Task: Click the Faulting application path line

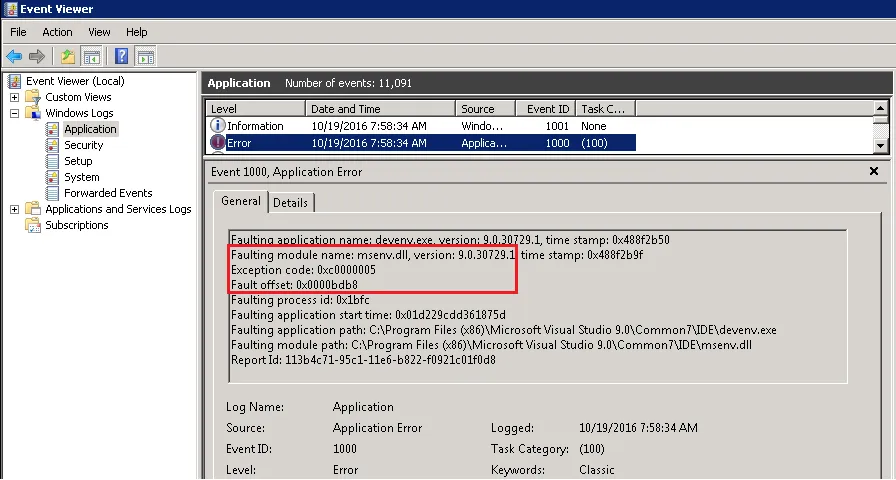Action: (503, 330)
